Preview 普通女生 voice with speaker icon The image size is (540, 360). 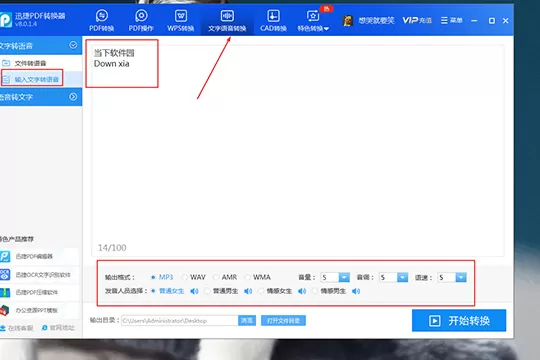[194, 291]
